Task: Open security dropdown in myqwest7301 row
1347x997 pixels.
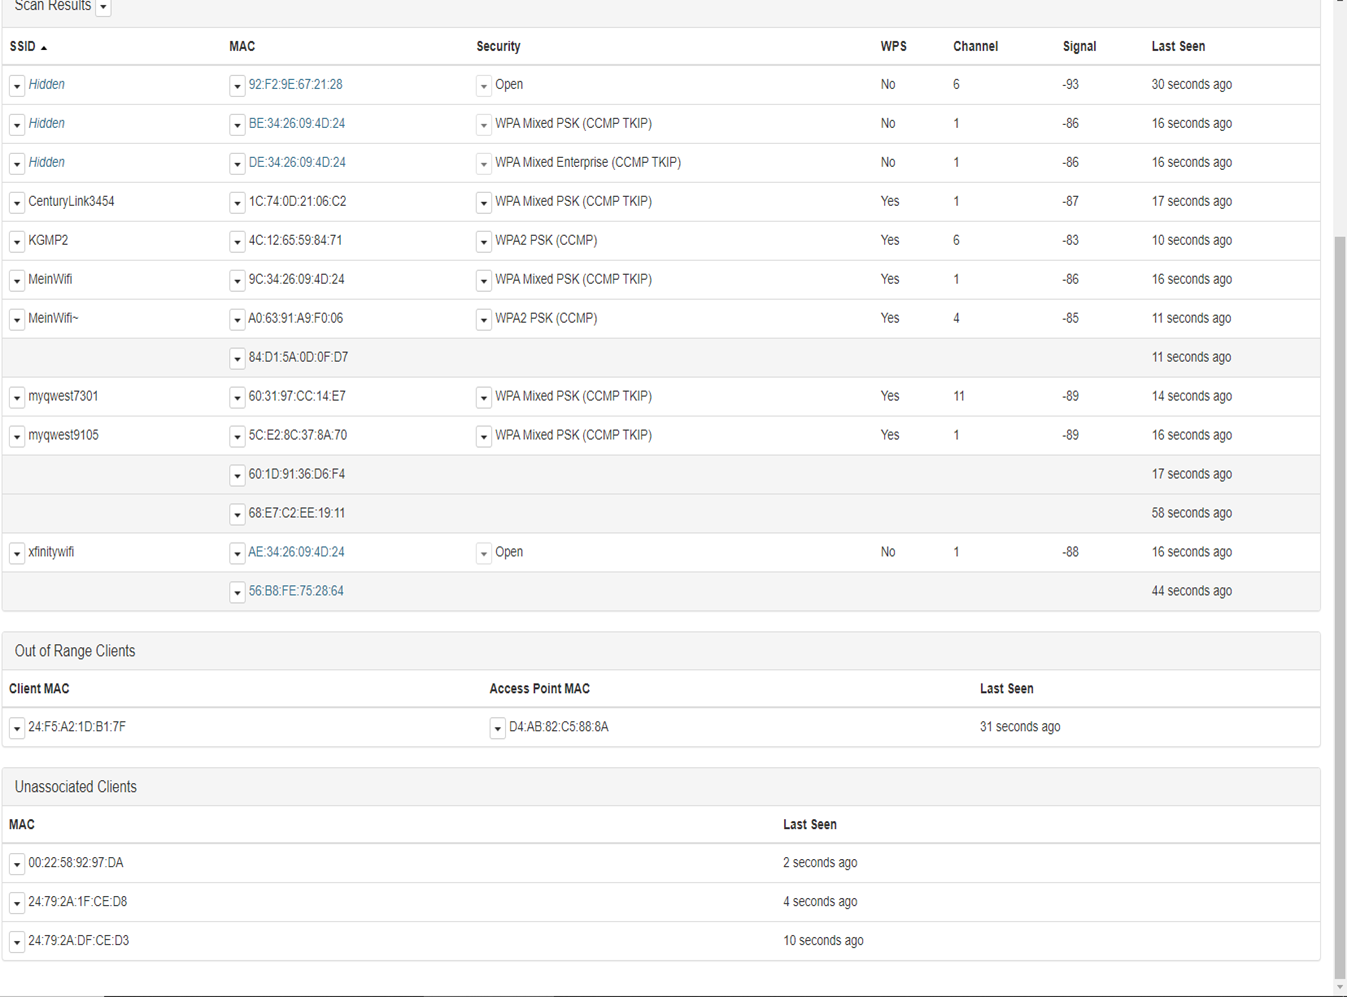Action: coord(484,398)
